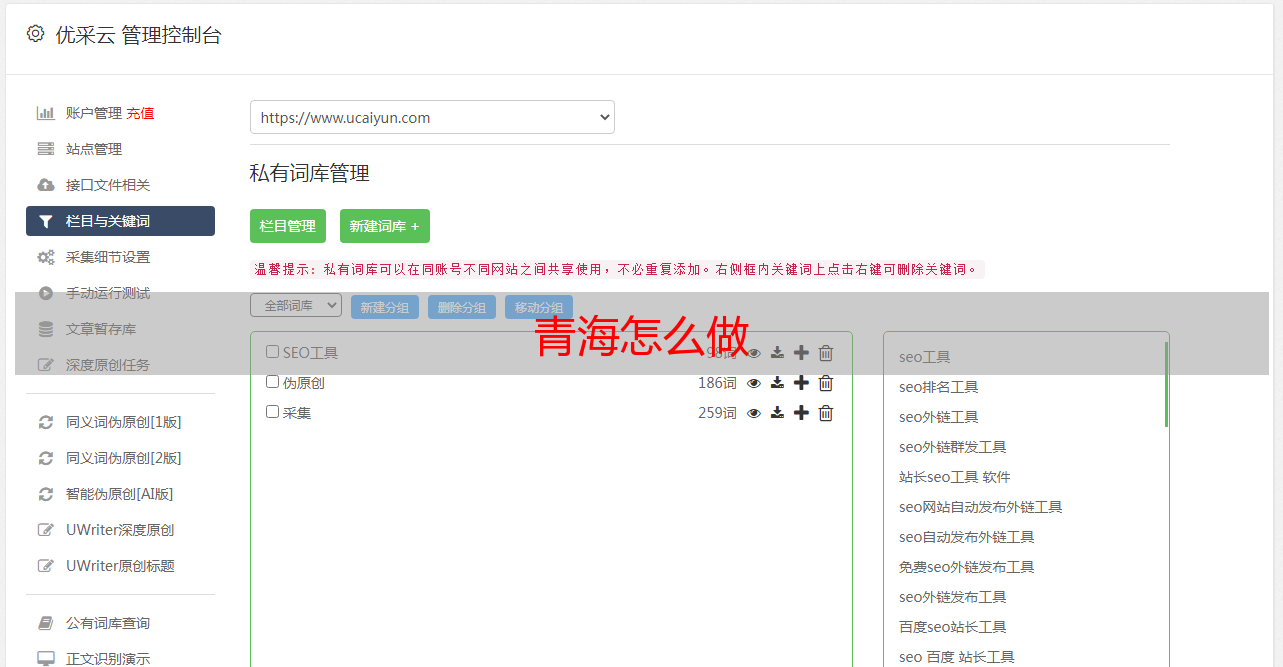Click the filter icon on 栏目与关键词
Image resolution: width=1283 pixels, height=667 pixels.
point(46,221)
